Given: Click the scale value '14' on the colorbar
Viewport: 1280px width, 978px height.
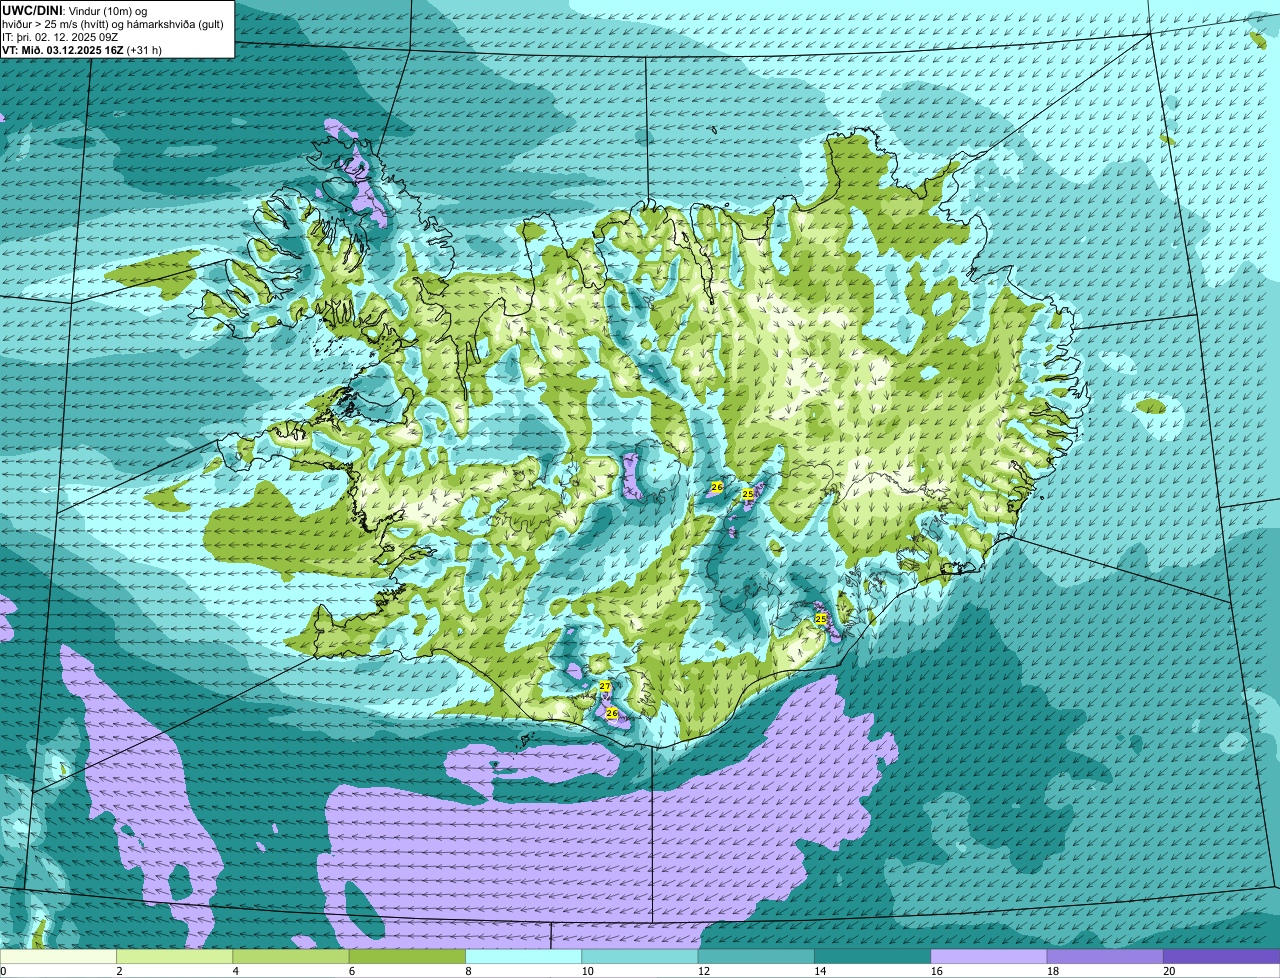Looking at the screenshot, I should pos(820,971).
